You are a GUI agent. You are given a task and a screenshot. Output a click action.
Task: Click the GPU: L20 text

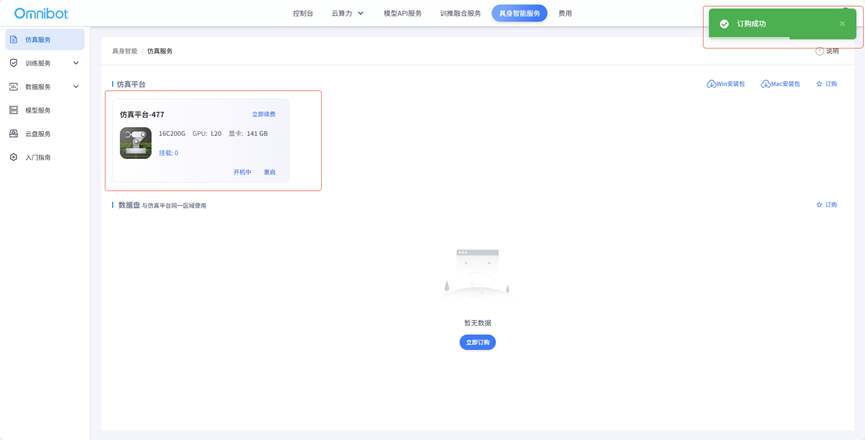207,133
